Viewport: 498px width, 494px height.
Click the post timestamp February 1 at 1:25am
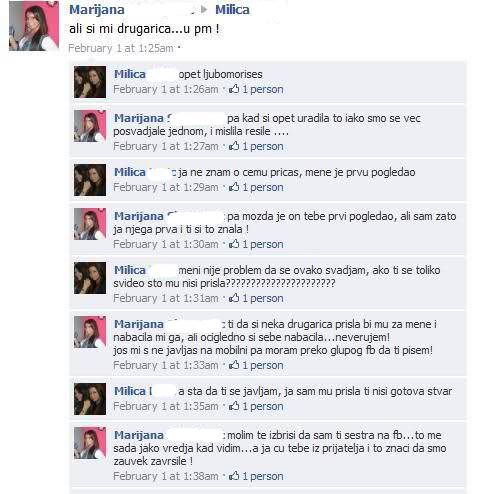pyautogui.click(x=121, y=48)
